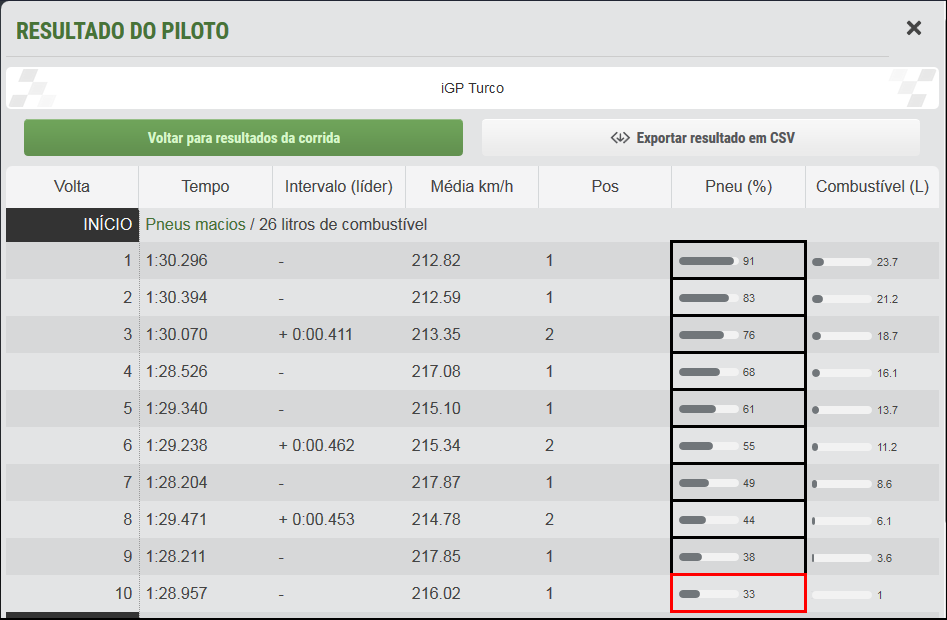Click lap time 1:28.957
The height and width of the screenshot is (620, 947).
pyautogui.click(x=176, y=593)
